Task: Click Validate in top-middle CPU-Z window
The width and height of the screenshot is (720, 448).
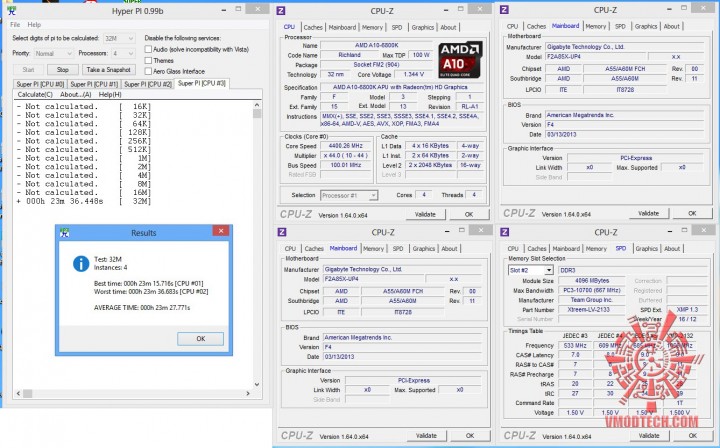Action: (x=425, y=214)
